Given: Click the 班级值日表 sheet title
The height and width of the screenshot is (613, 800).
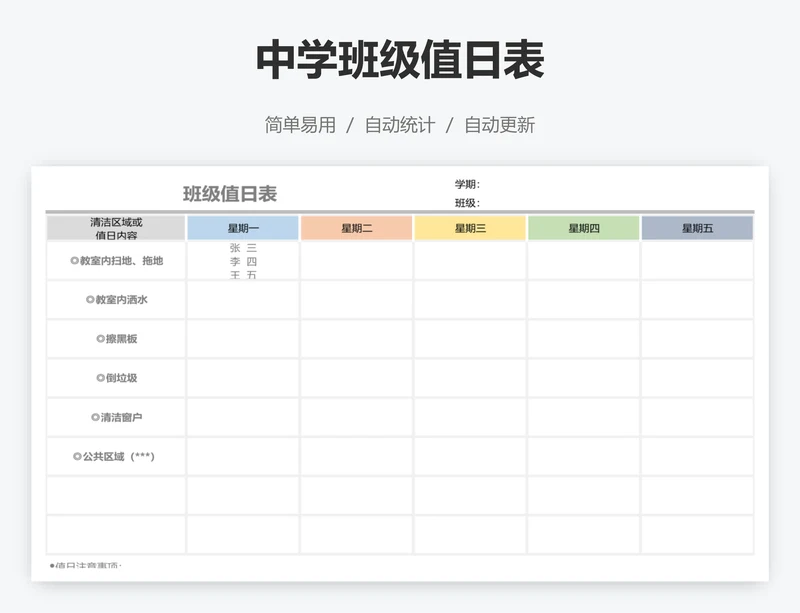Looking at the screenshot, I should (x=230, y=194).
